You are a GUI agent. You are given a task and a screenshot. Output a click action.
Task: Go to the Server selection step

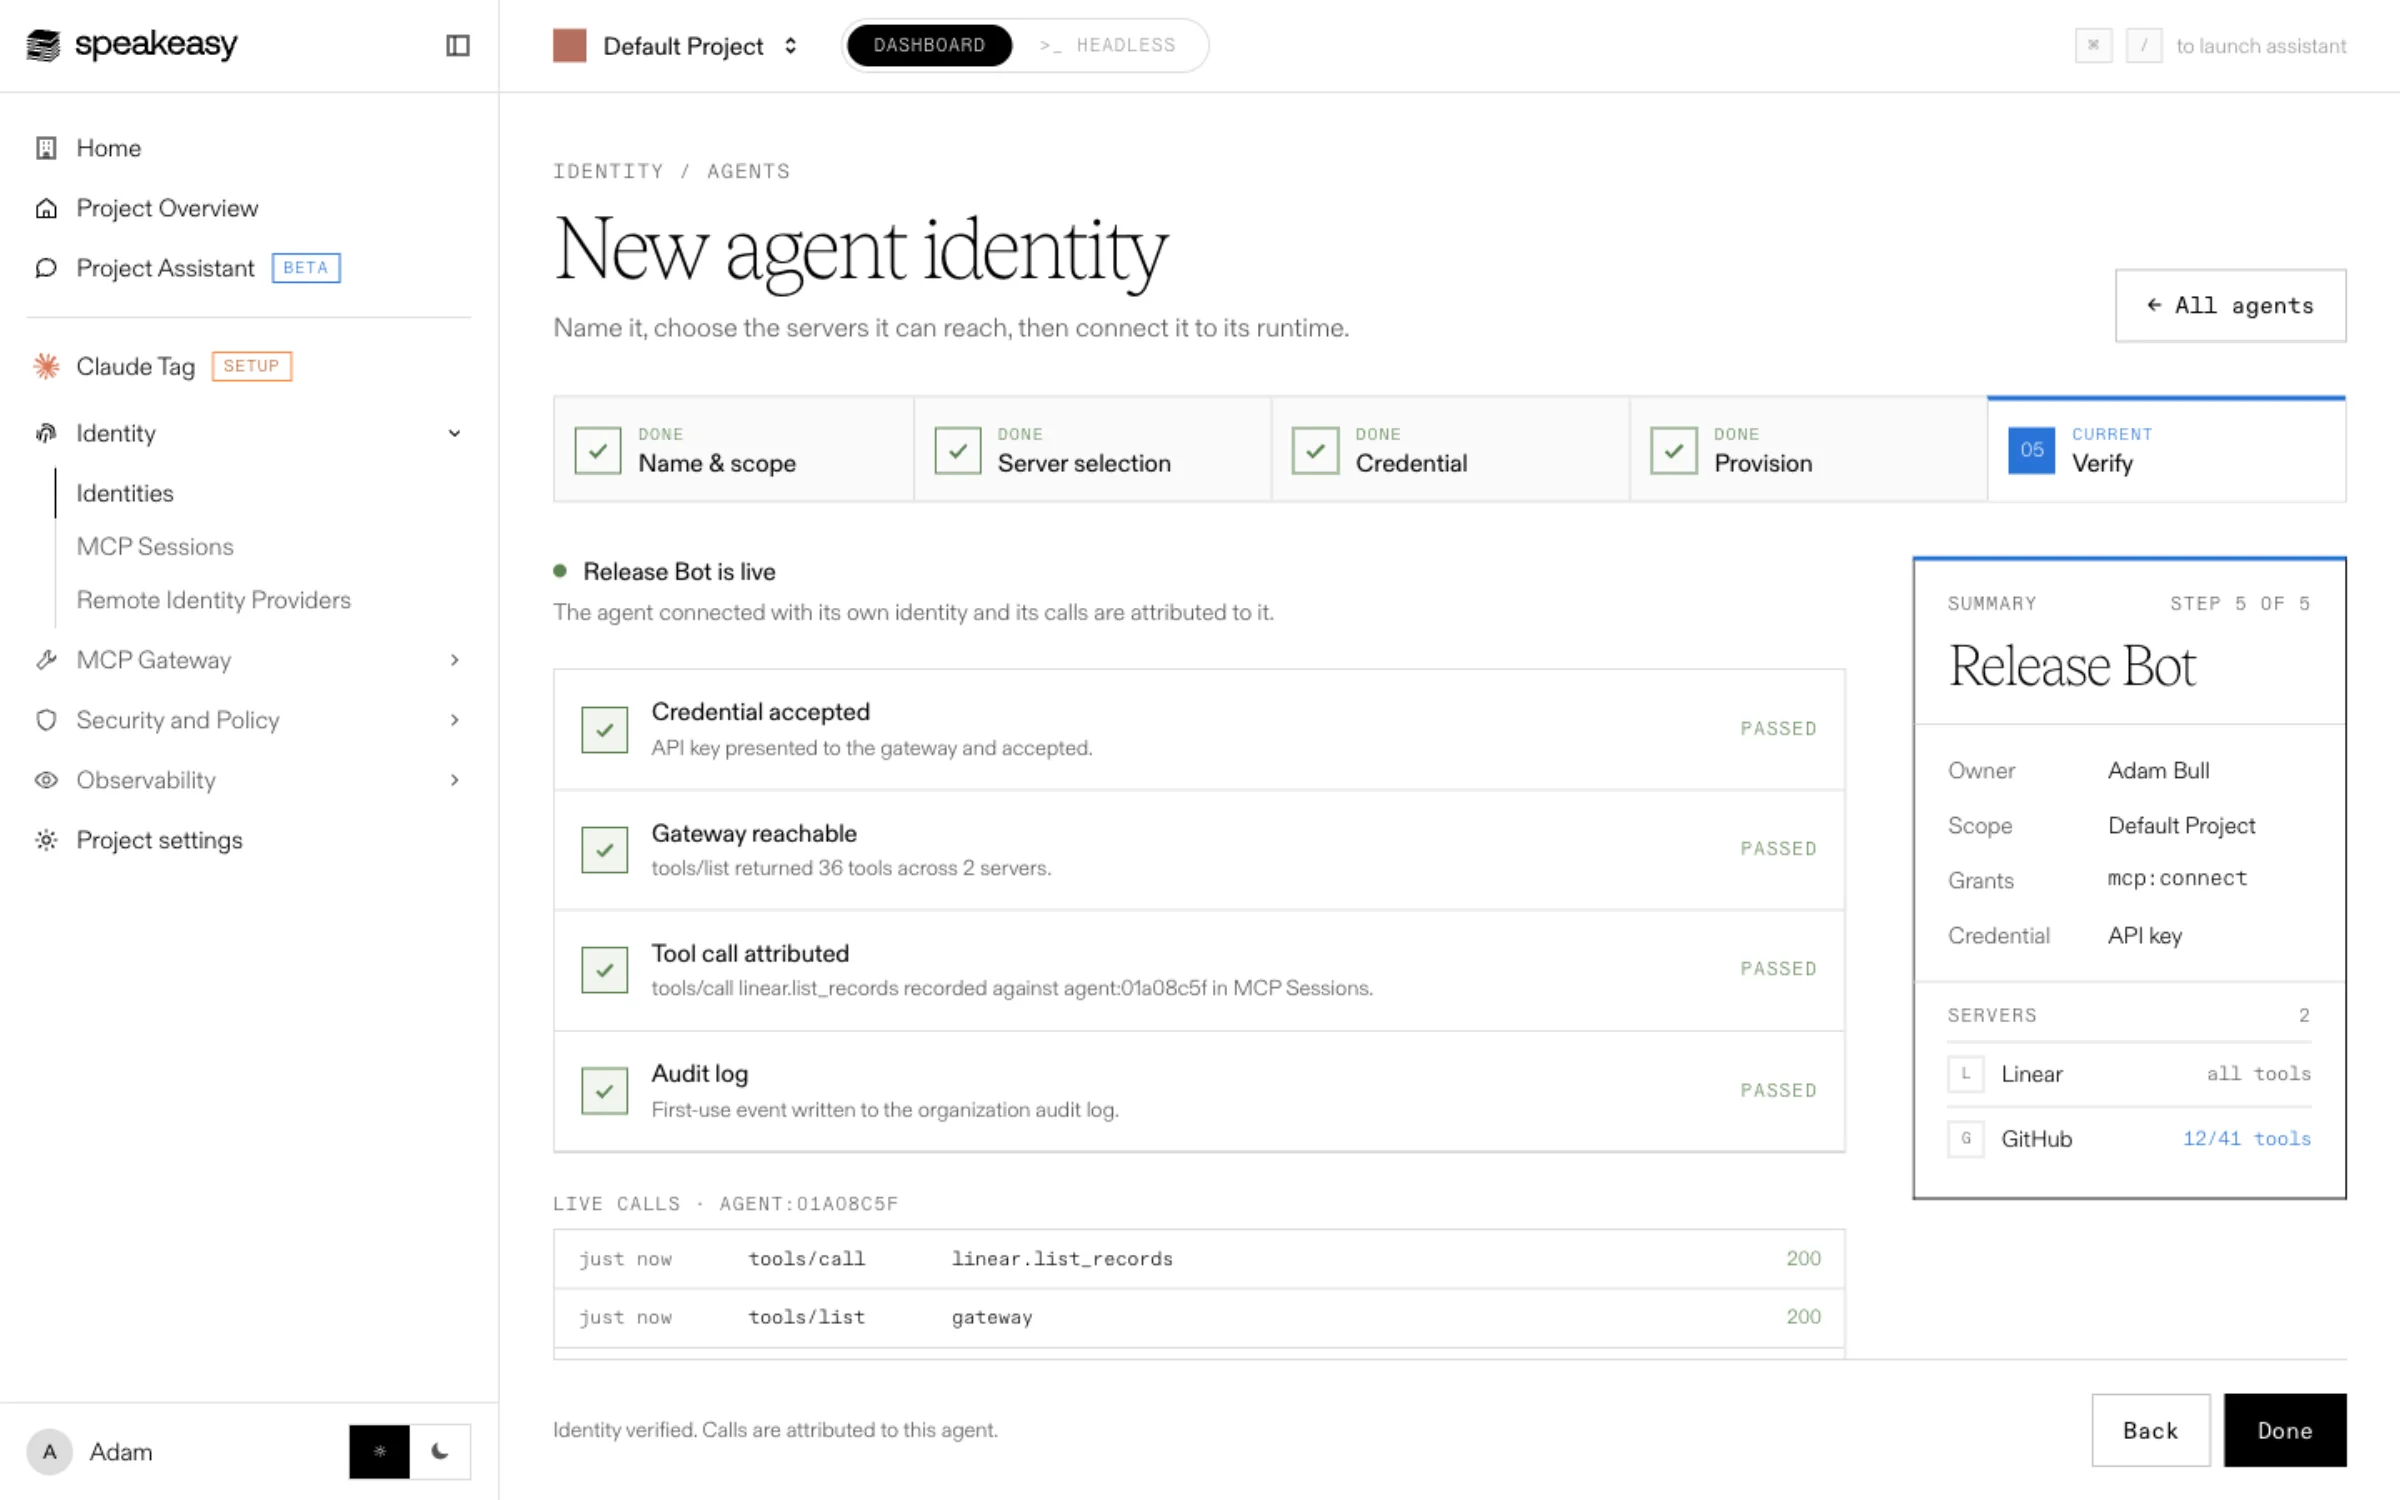(x=1092, y=450)
